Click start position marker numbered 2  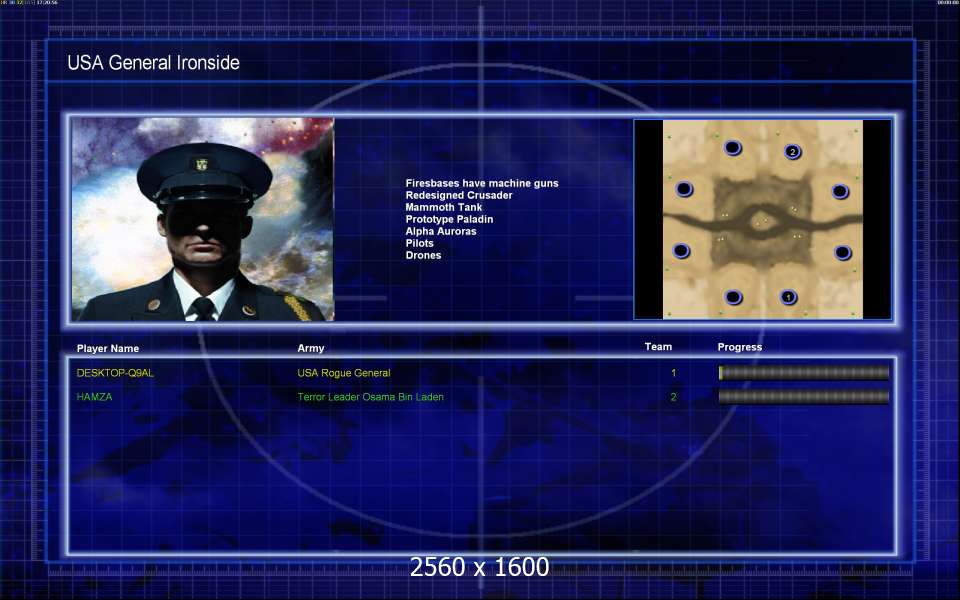[792, 151]
